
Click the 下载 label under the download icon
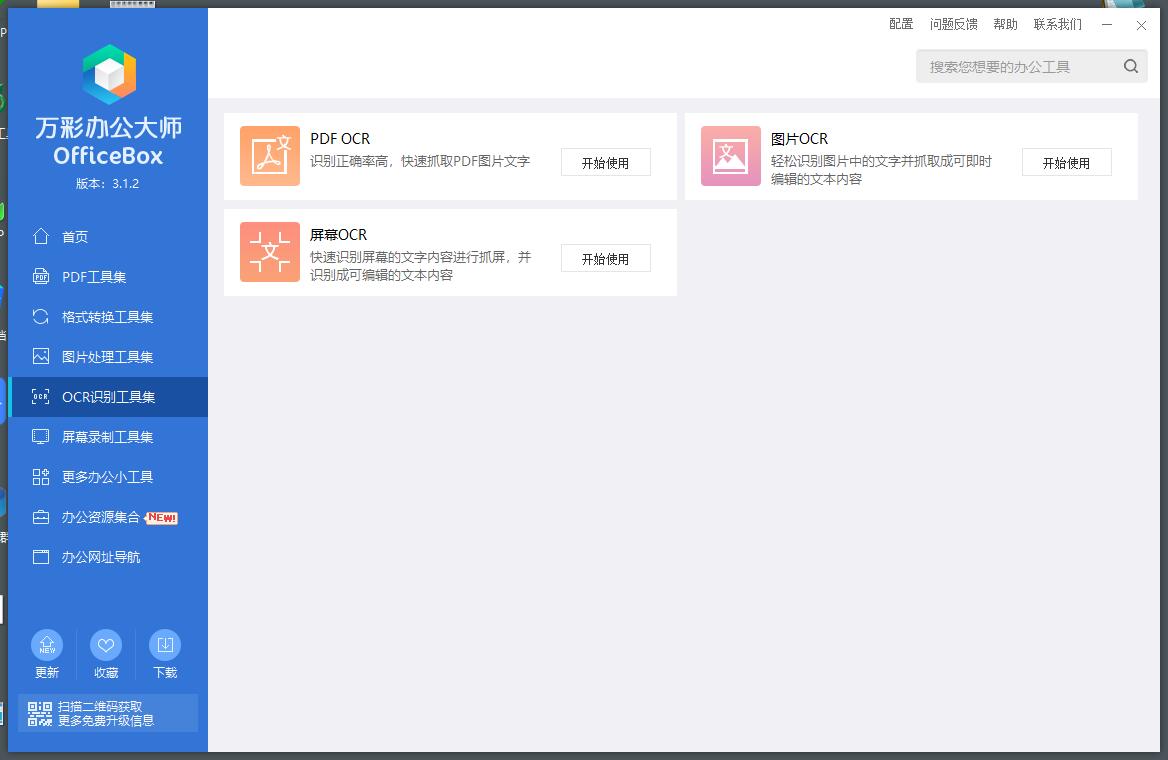(165, 672)
